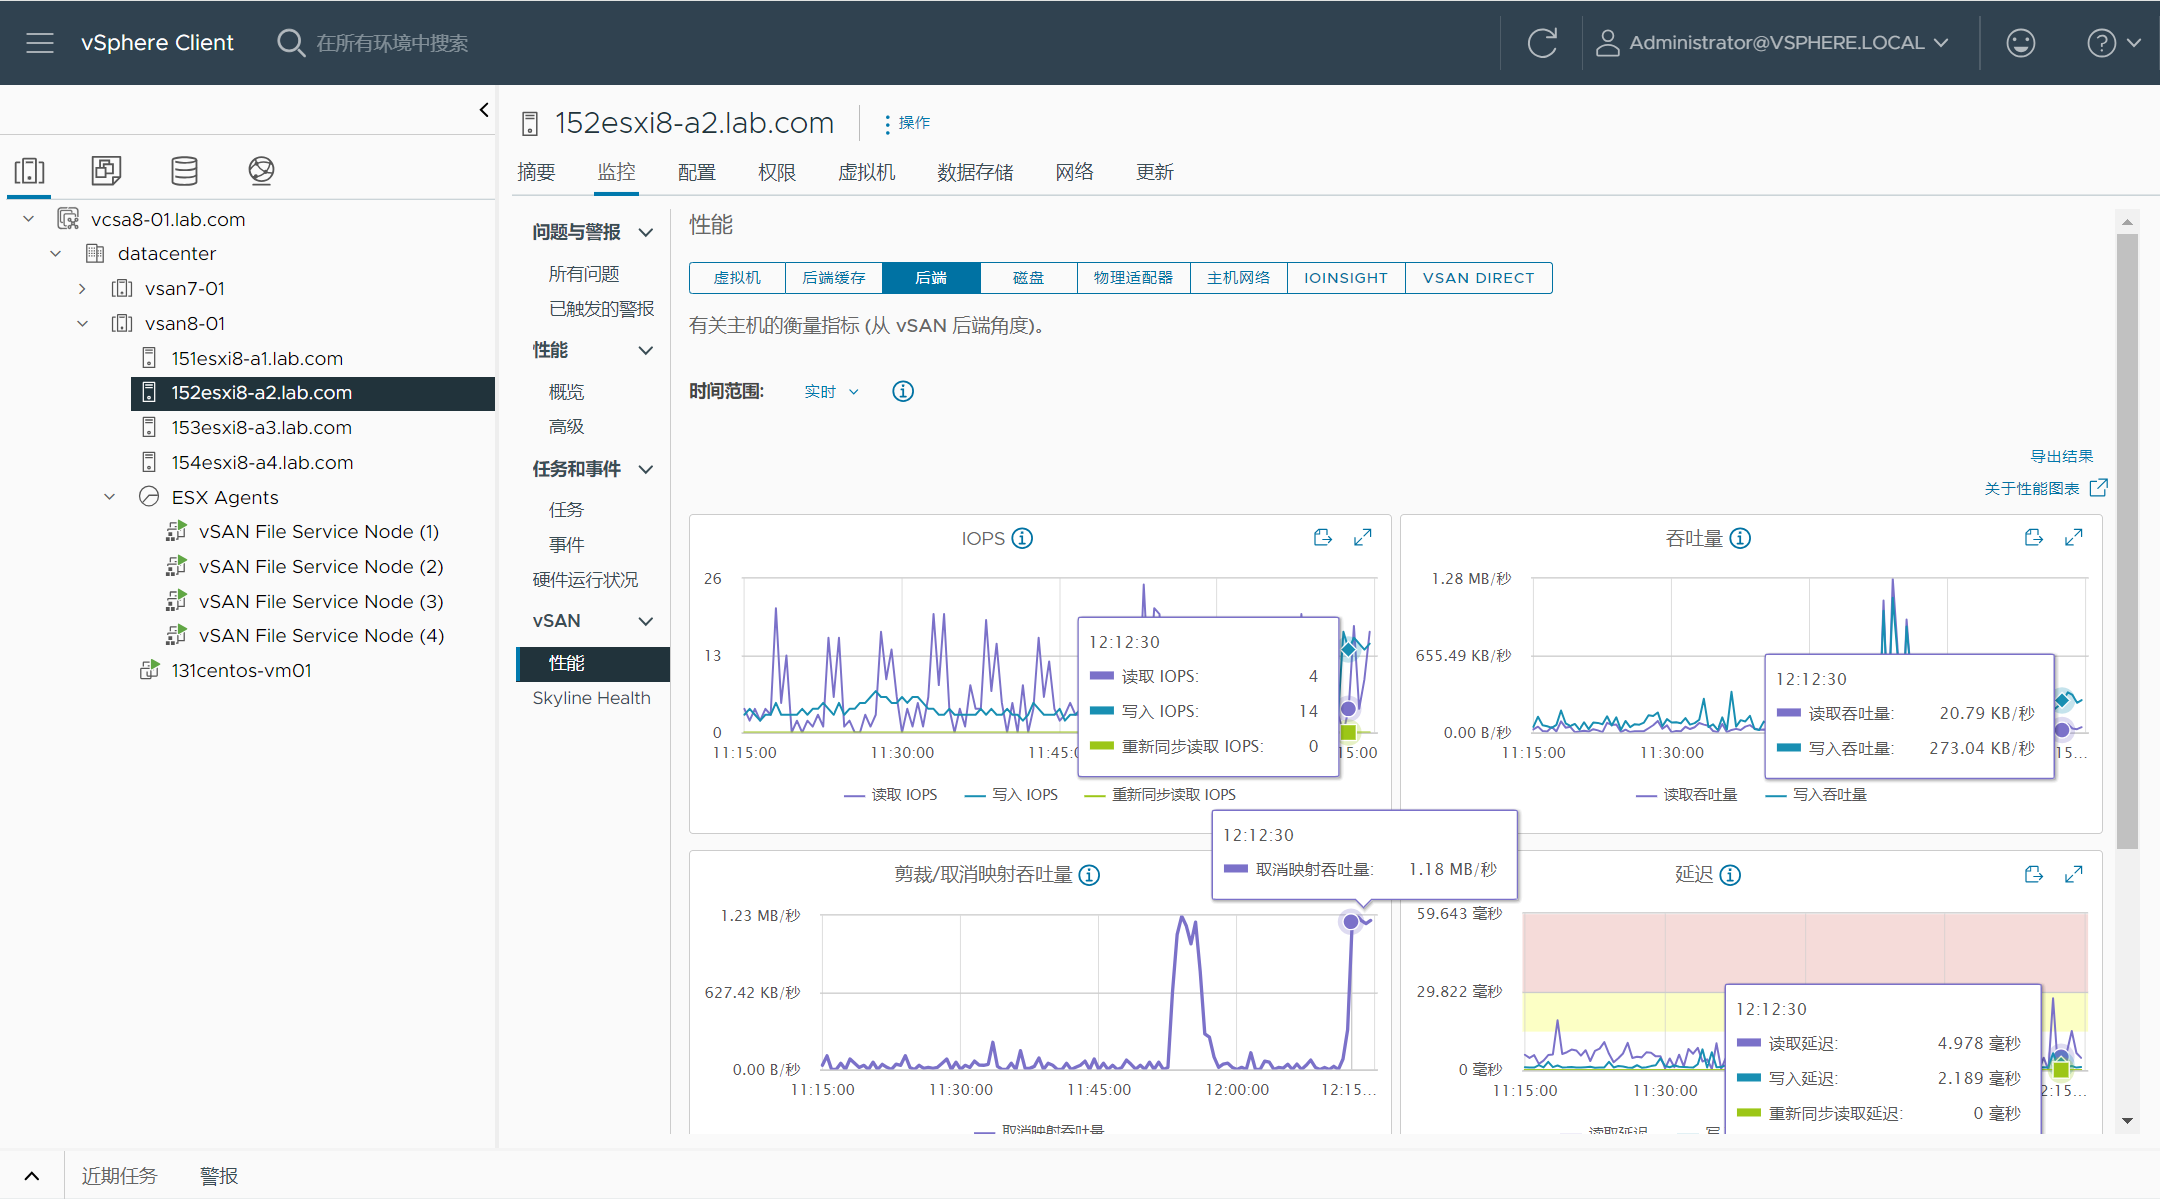Expand the throughput chart to full view

[2074, 538]
